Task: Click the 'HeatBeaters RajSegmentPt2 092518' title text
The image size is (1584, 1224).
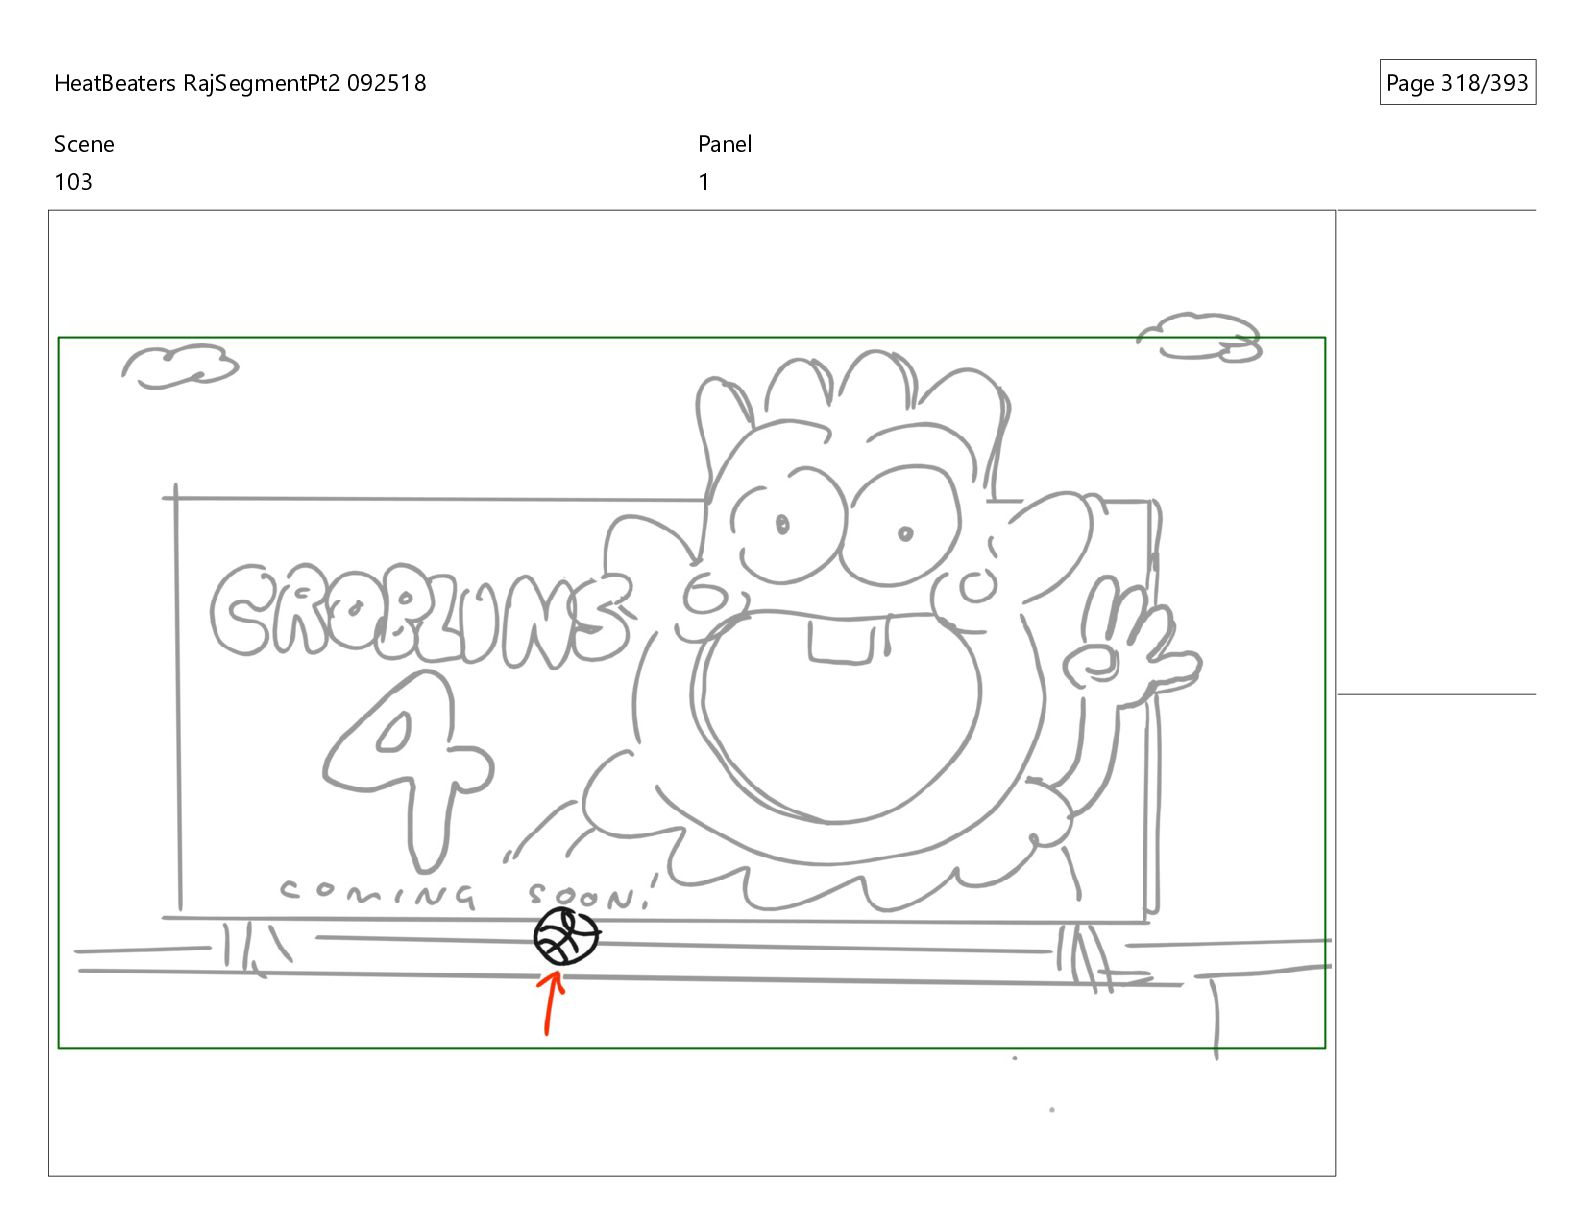Action: click(x=240, y=83)
